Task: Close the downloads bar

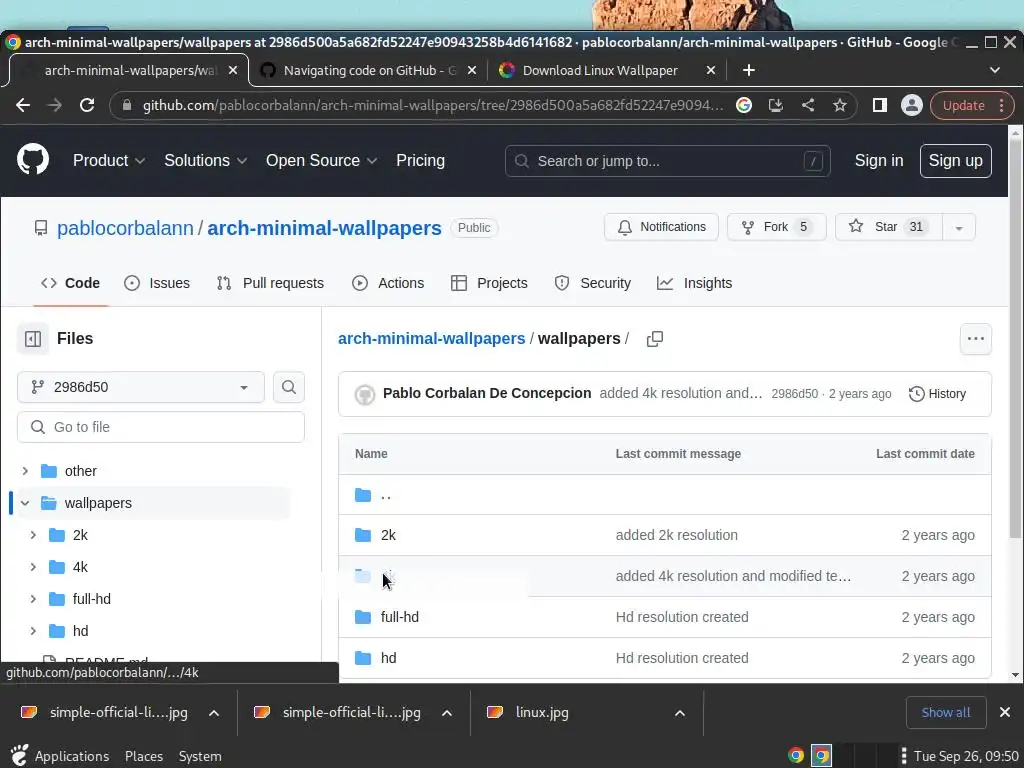Action: (1004, 712)
